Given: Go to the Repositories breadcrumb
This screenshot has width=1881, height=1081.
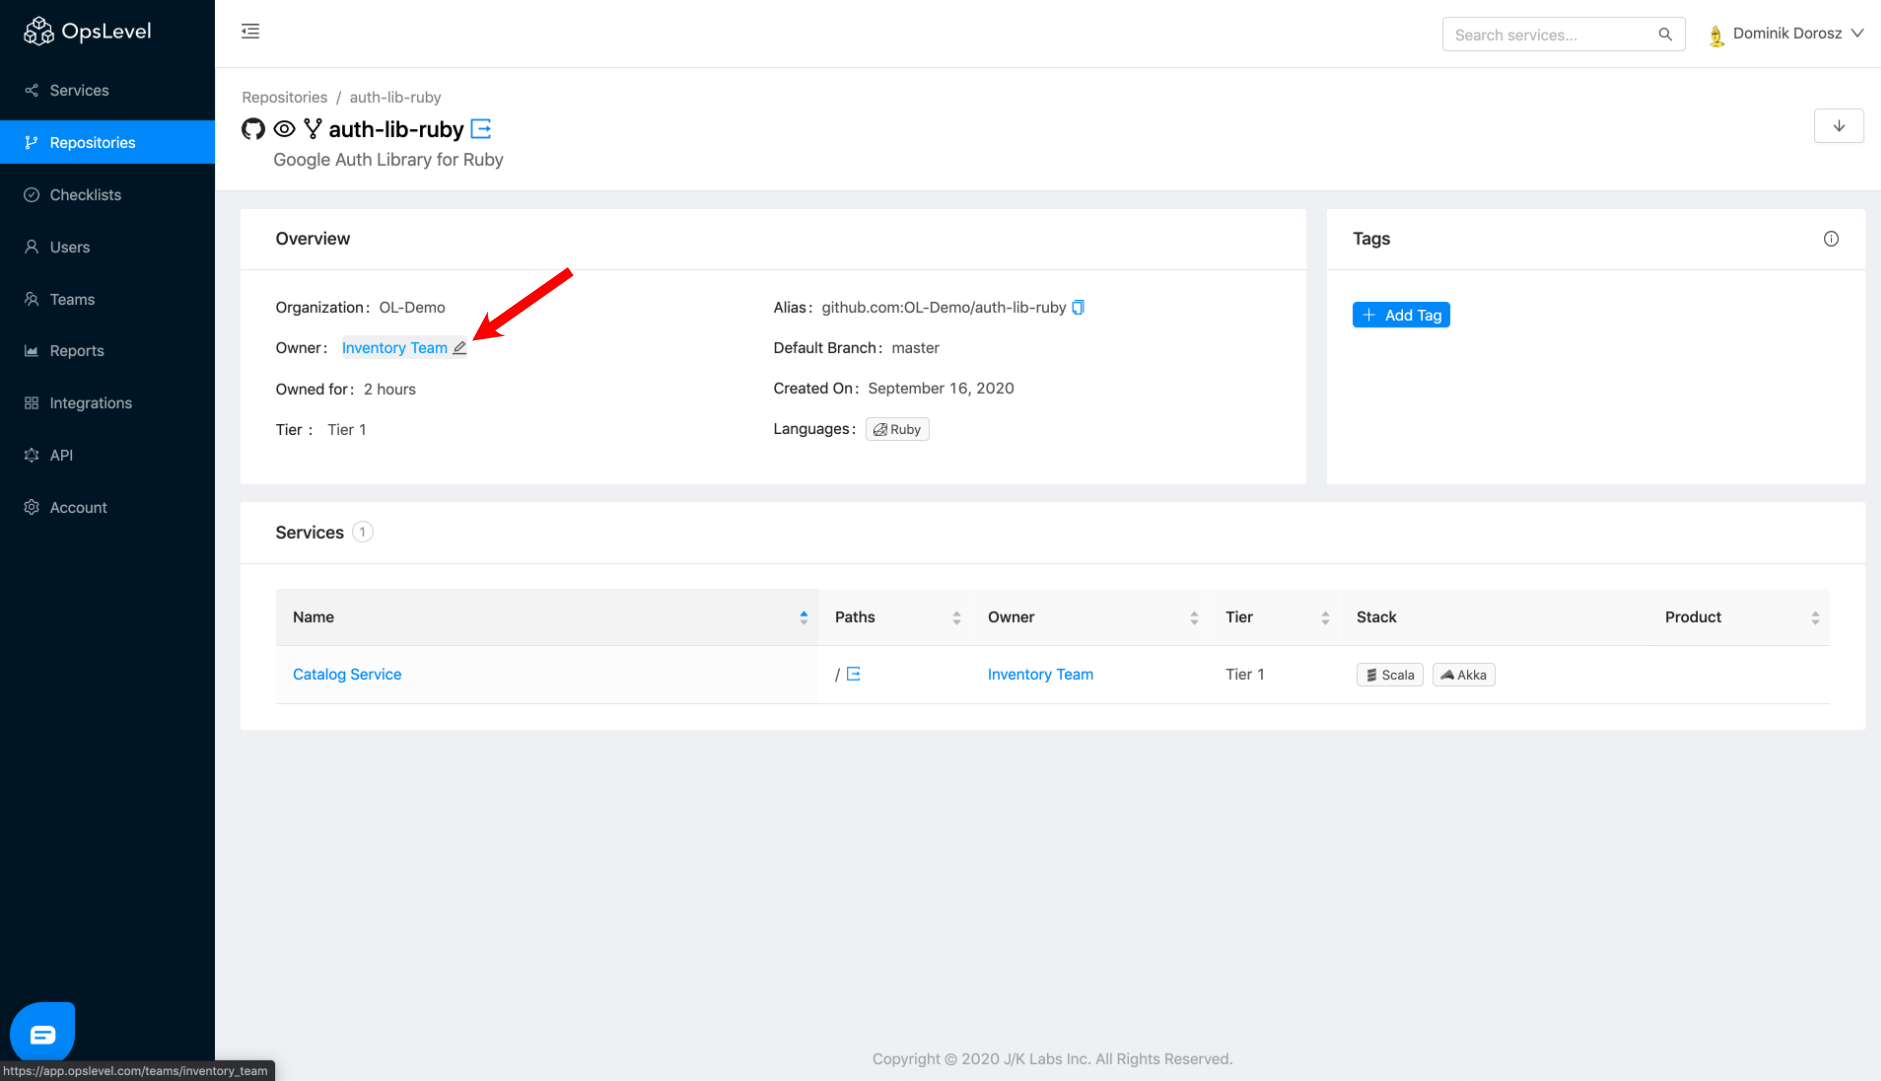Looking at the screenshot, I should pos(284,97).
